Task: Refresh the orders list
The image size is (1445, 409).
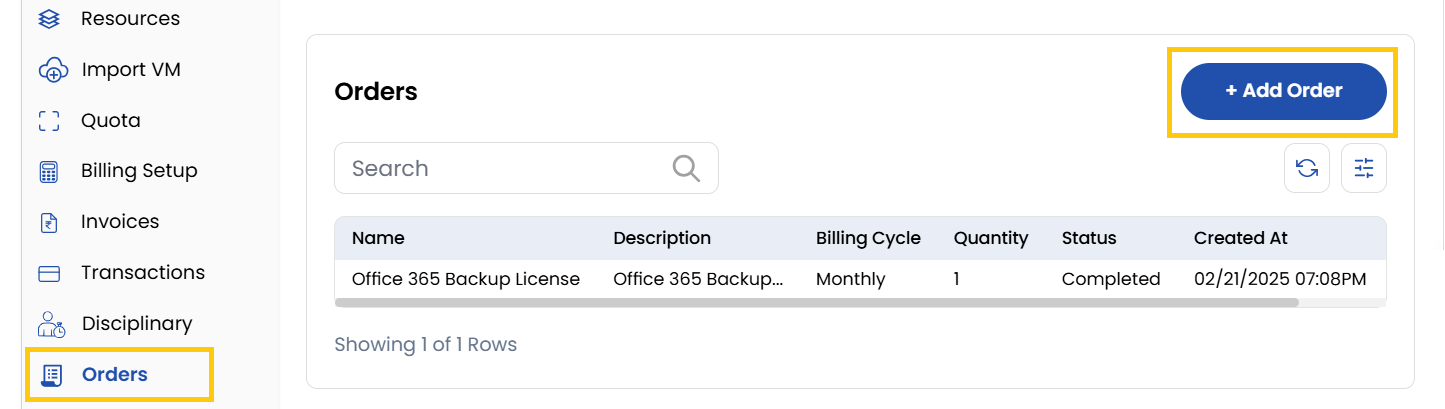Action: [x=1307, y=168]
